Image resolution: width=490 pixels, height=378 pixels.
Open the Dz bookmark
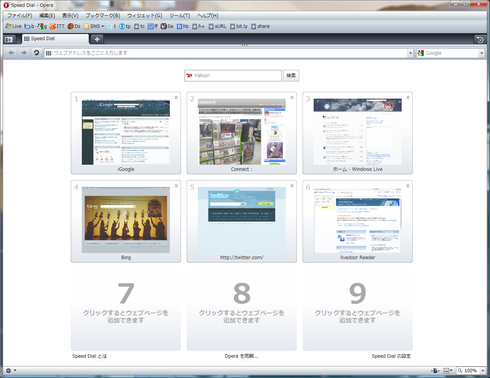pos(74,26)
